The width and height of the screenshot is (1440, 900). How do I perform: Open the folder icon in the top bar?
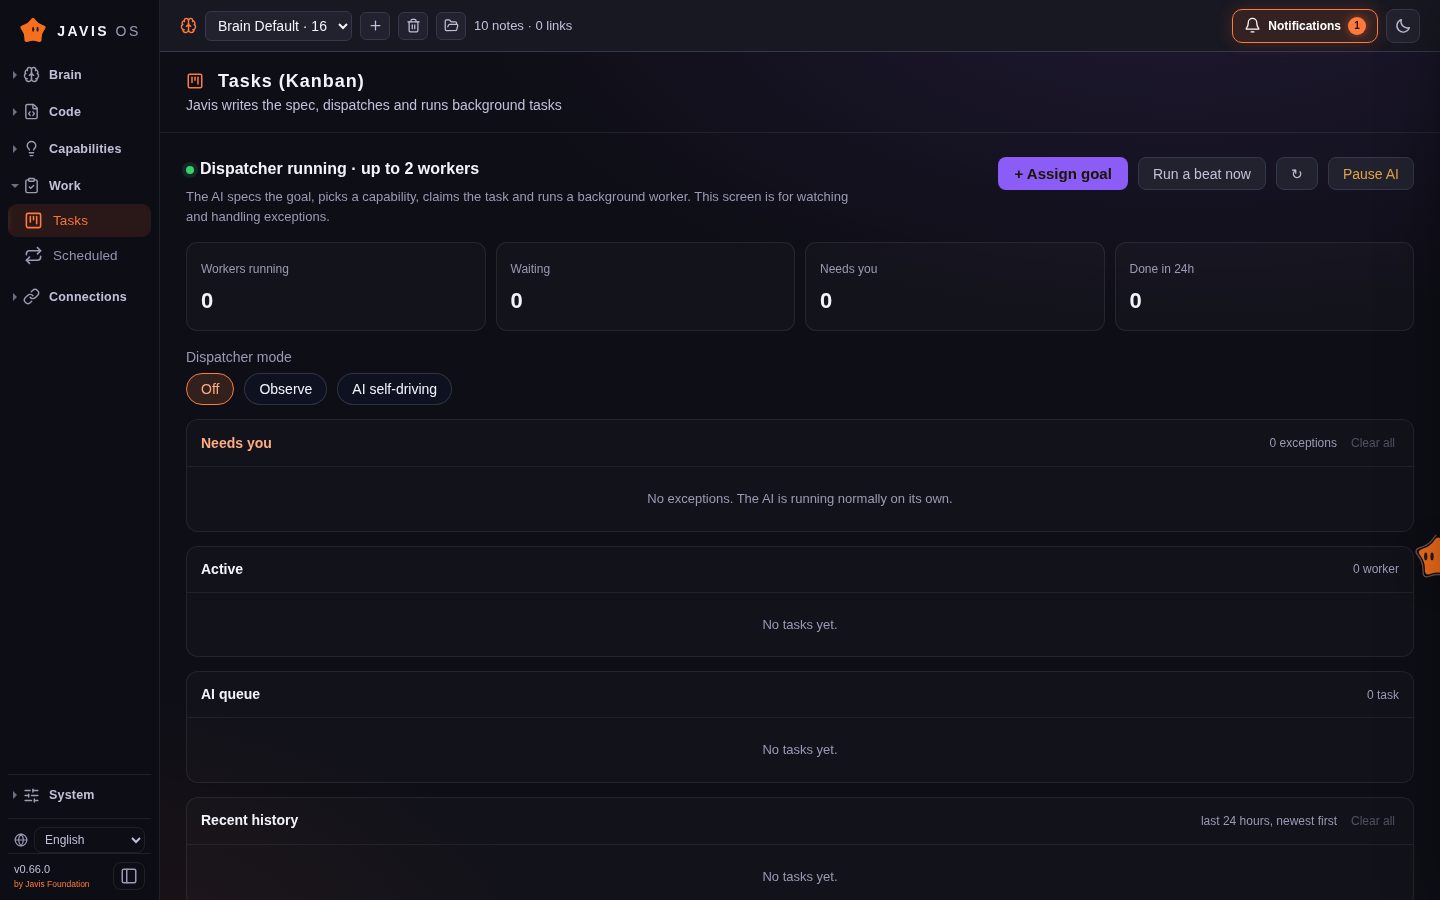point(451,26)
